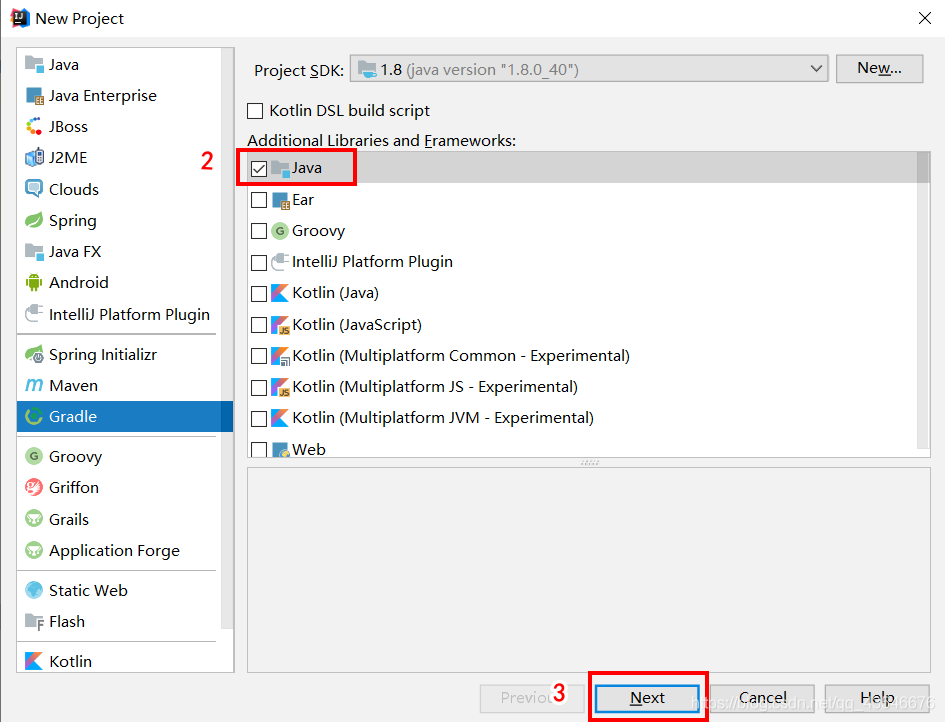
Task: Click the Next button
Action: [x=647, y=698]
